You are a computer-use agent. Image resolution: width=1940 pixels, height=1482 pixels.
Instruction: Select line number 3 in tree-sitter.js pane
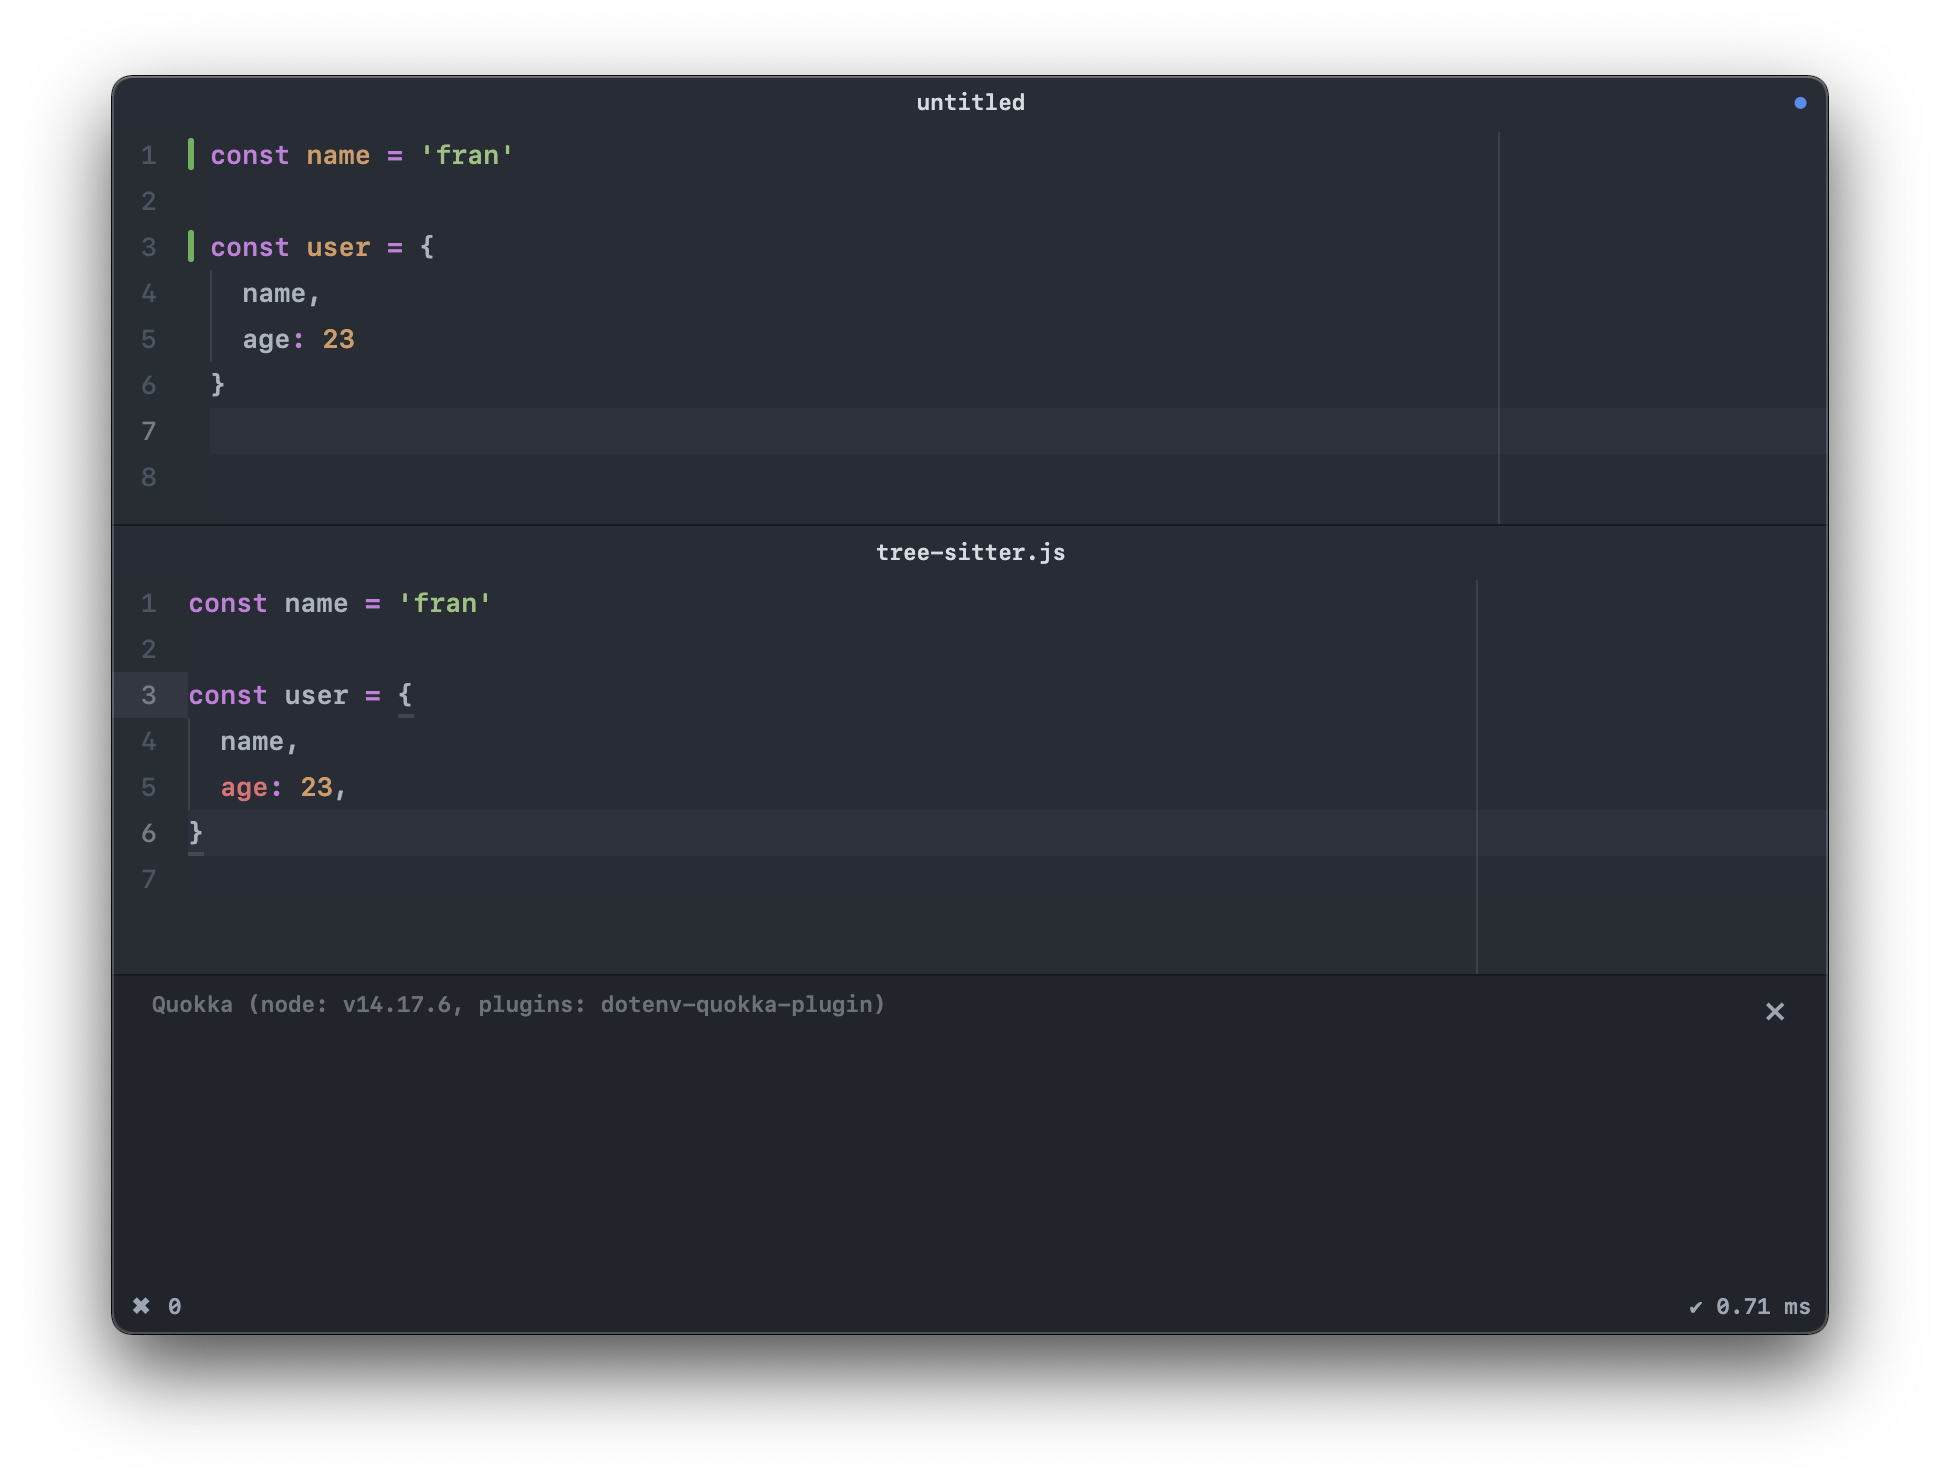click(149, 695)
